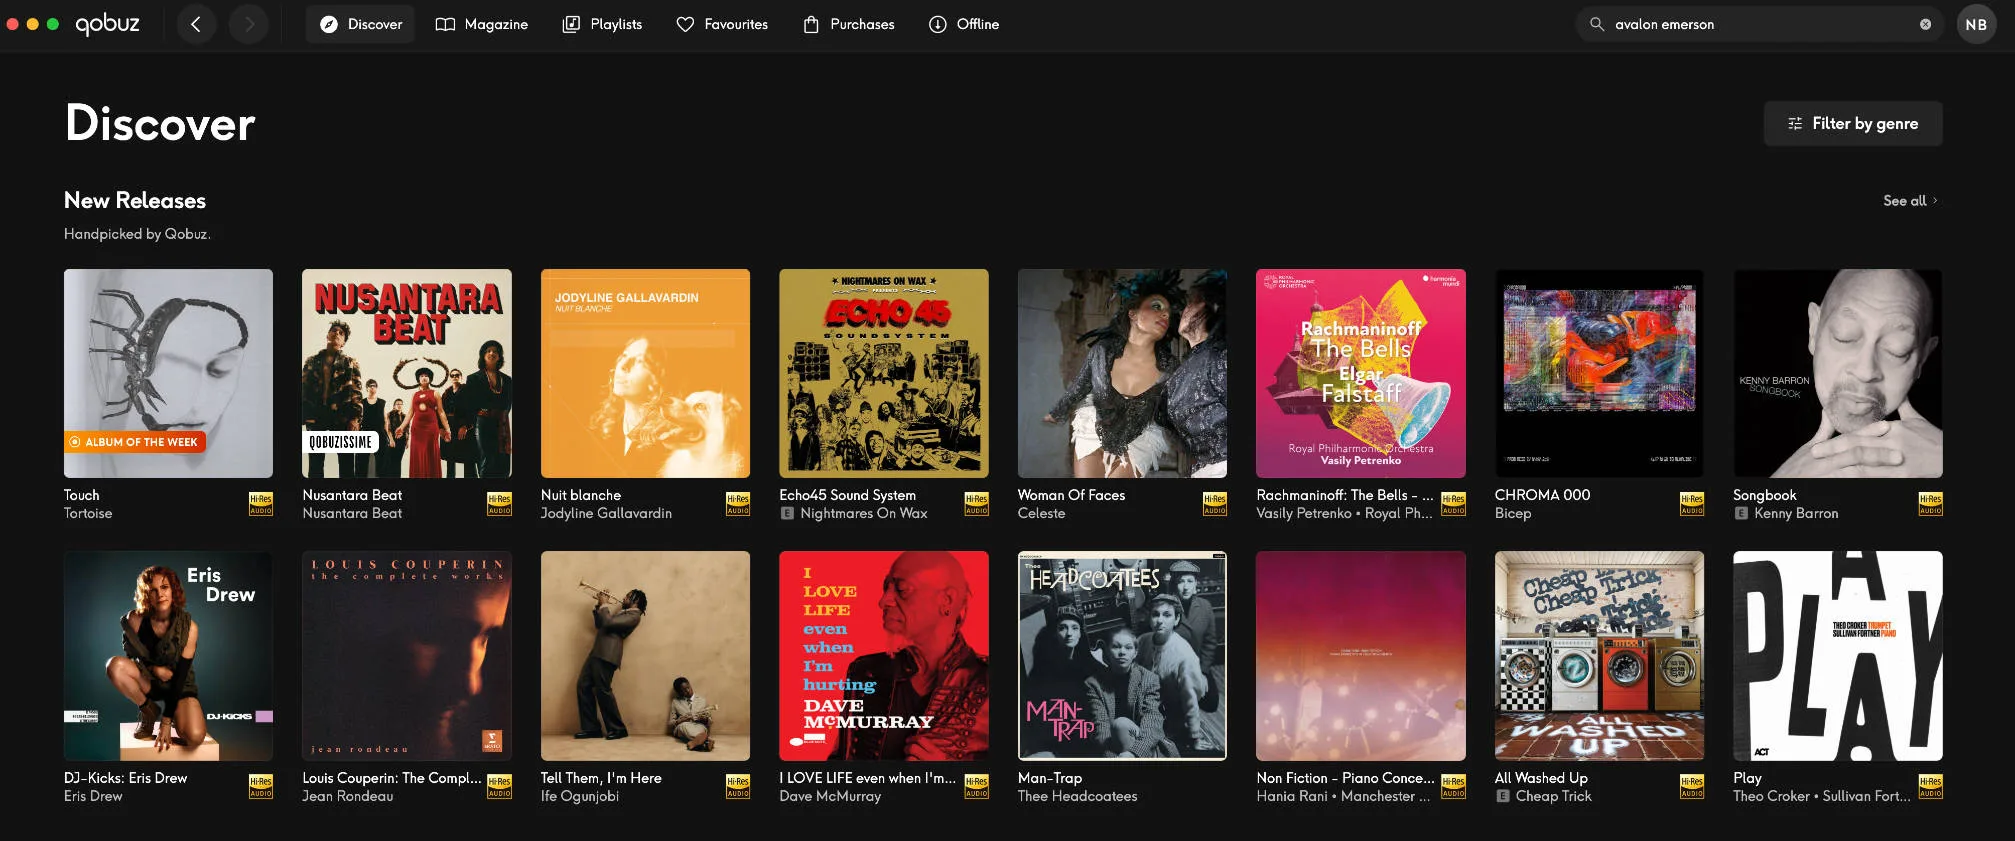Click the Hi-Res Audio badge beside All Washed Up
Screen dimensions: 2015x841
coord(1692,787)
